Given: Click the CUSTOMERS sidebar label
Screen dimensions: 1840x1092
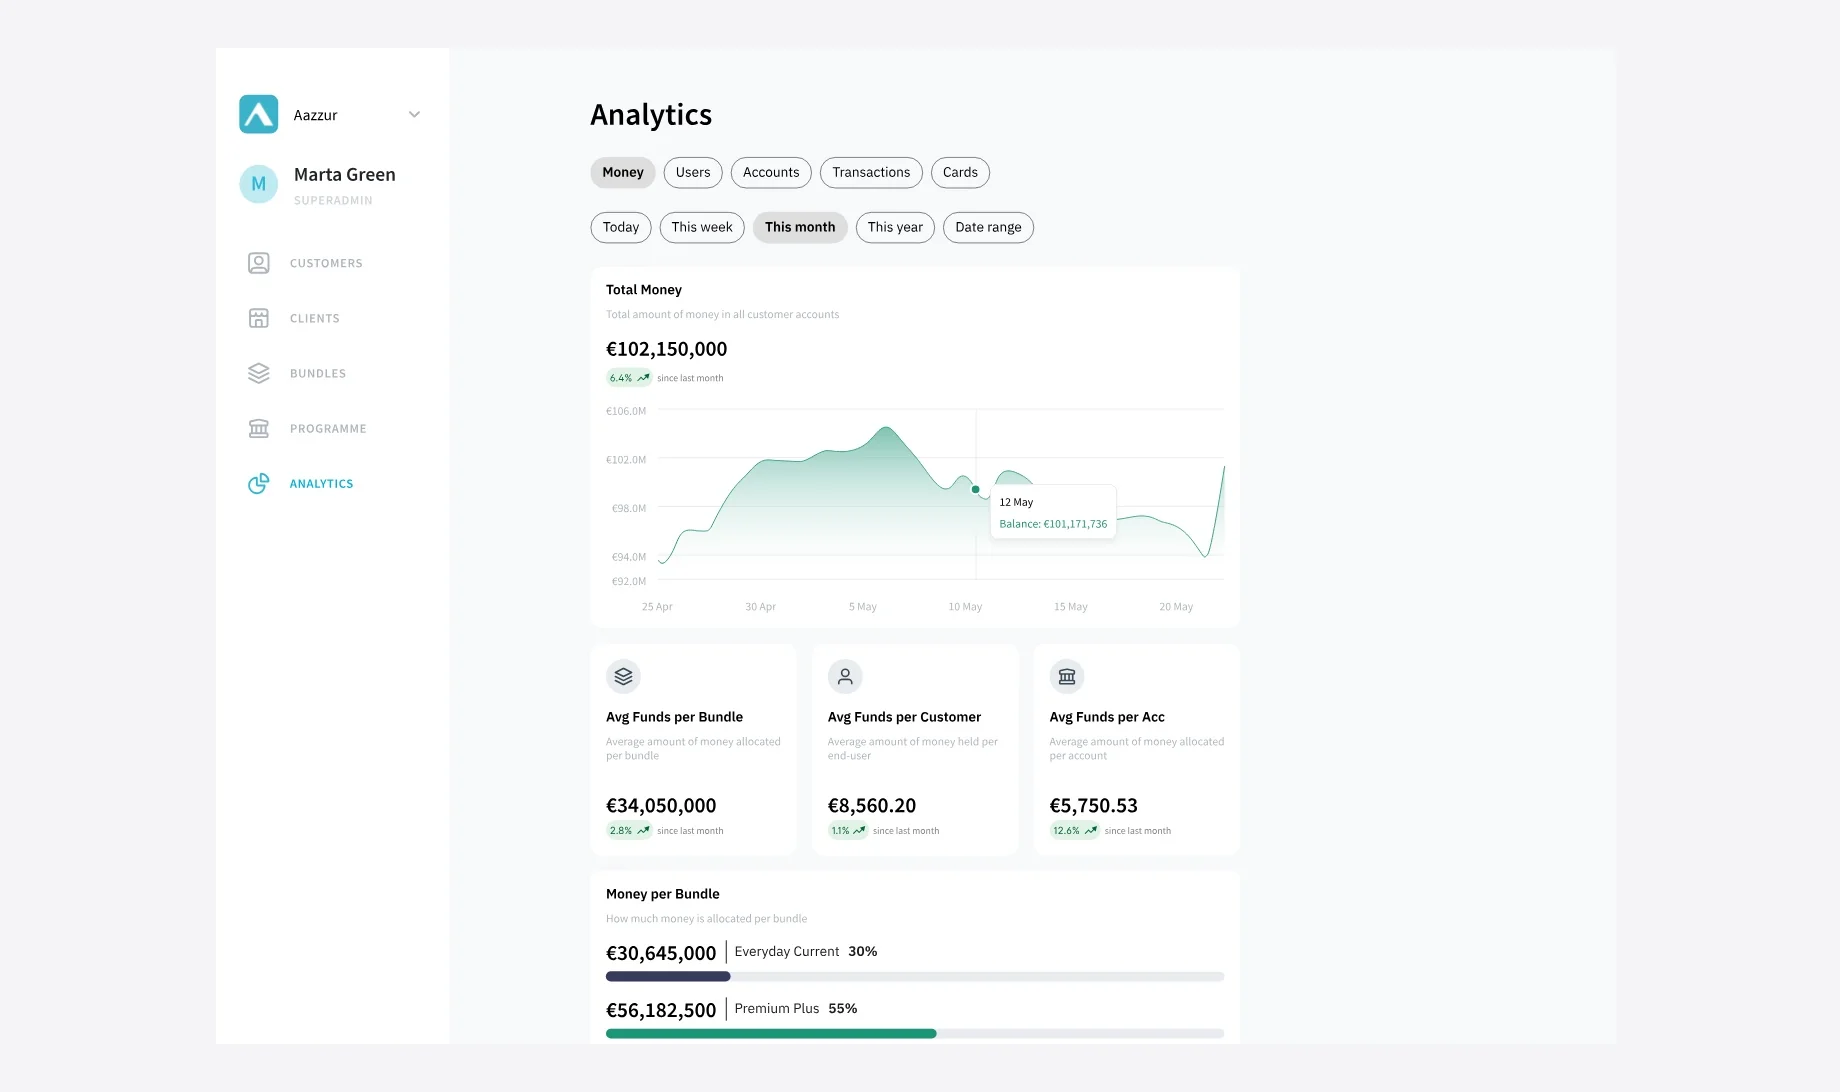Looking at the screenshot, I should (x=326, y=263).
